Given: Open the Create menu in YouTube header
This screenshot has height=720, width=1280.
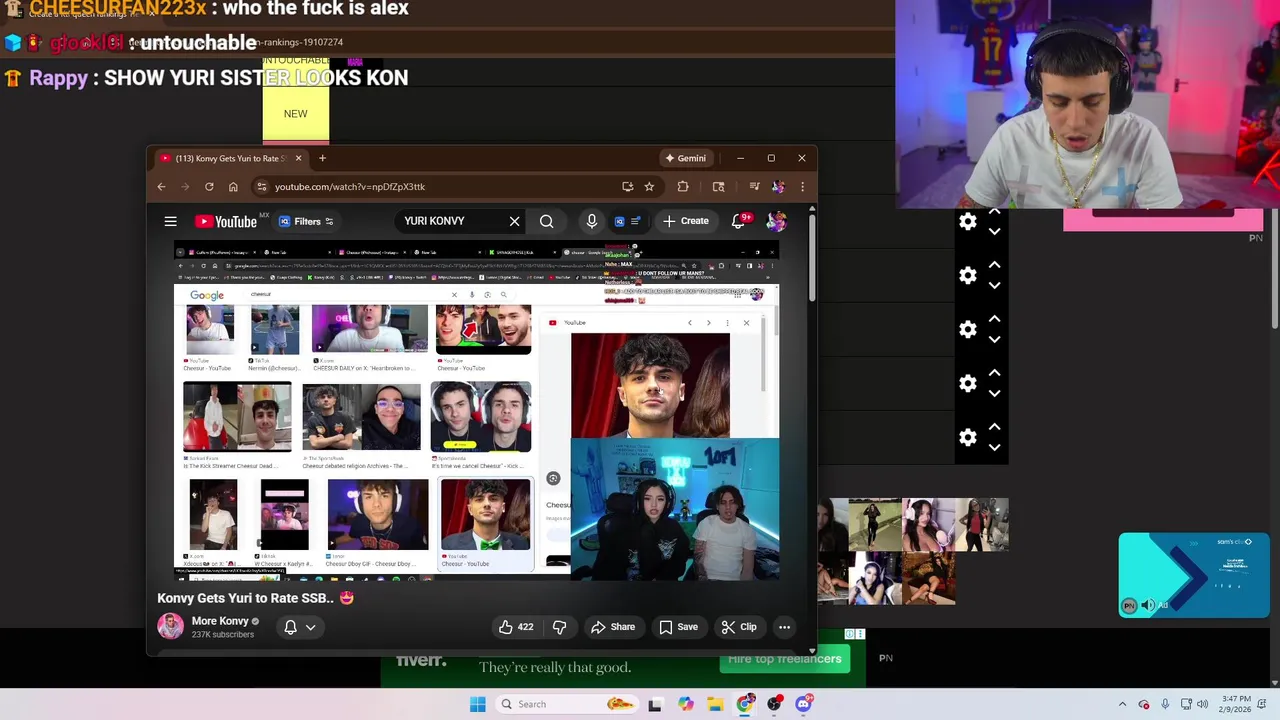Looking at the screenshot, I should click(685, 221).
